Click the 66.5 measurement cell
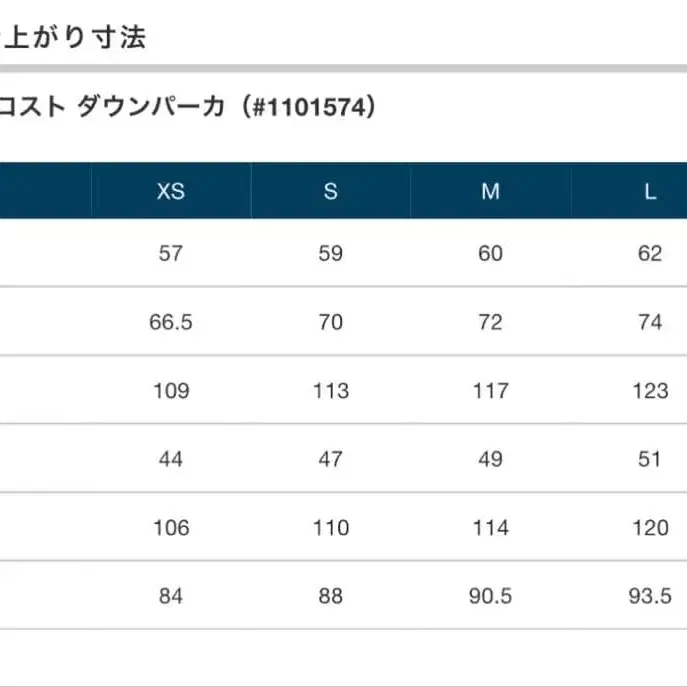Viewport: 687px width, 687px height. tap(171, 322)
